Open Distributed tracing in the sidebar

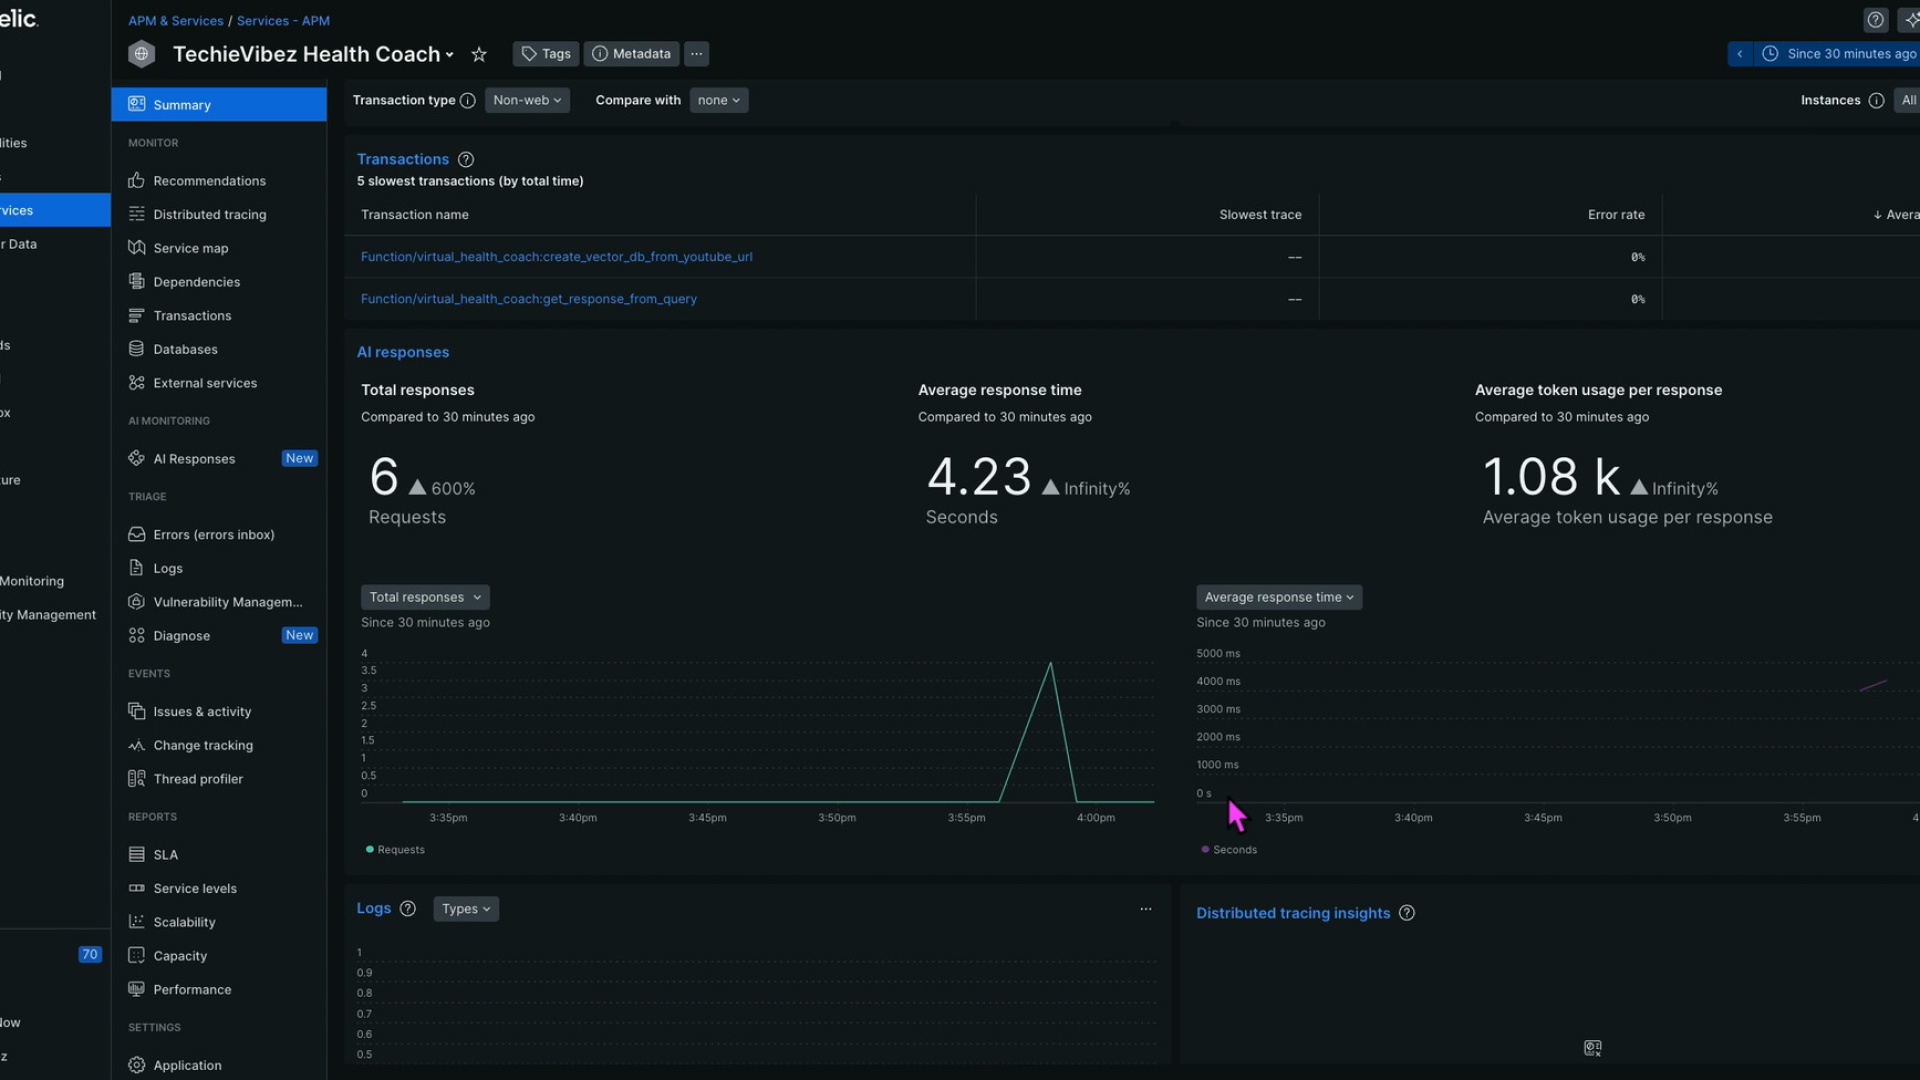[209, 215]
